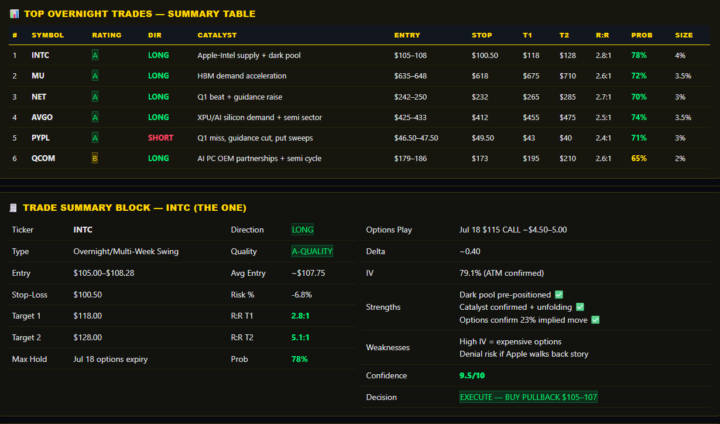Screen dimensions: 720x424
Task: Click the 79.1% (ATM confirmed) IV value
Action: (x=501, y=273)
